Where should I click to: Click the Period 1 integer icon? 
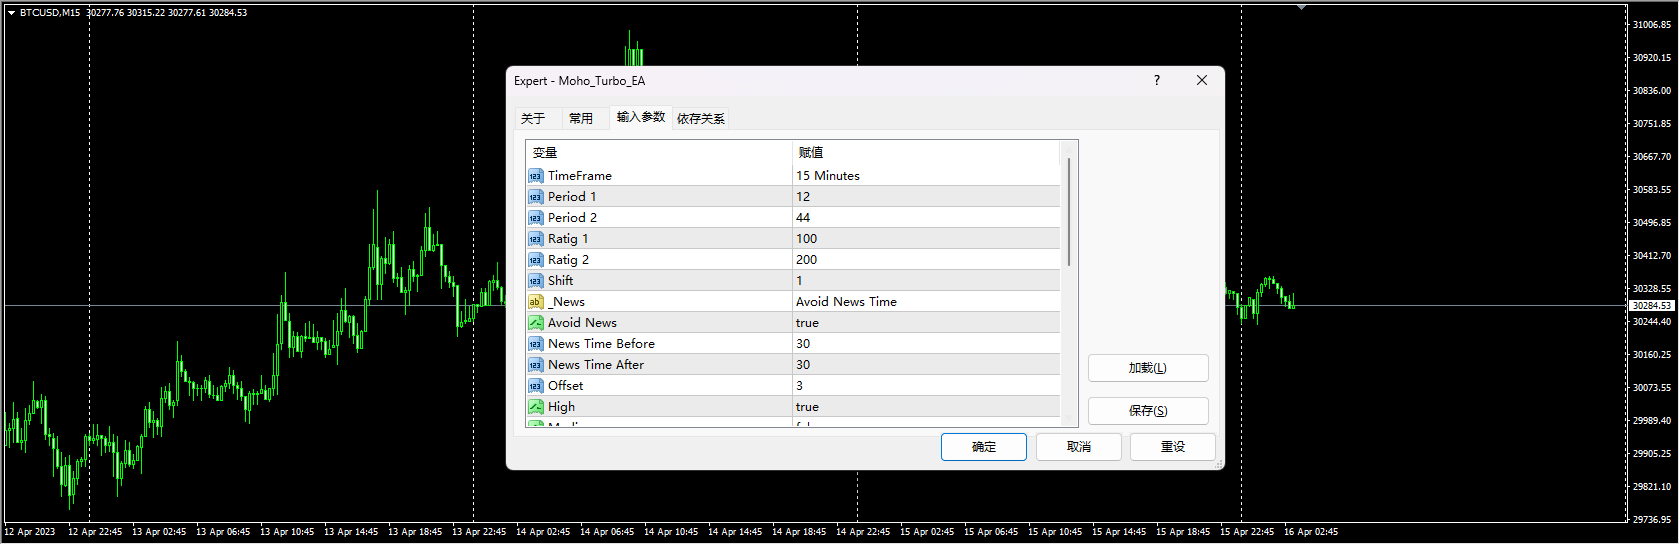tap(535, 197)
